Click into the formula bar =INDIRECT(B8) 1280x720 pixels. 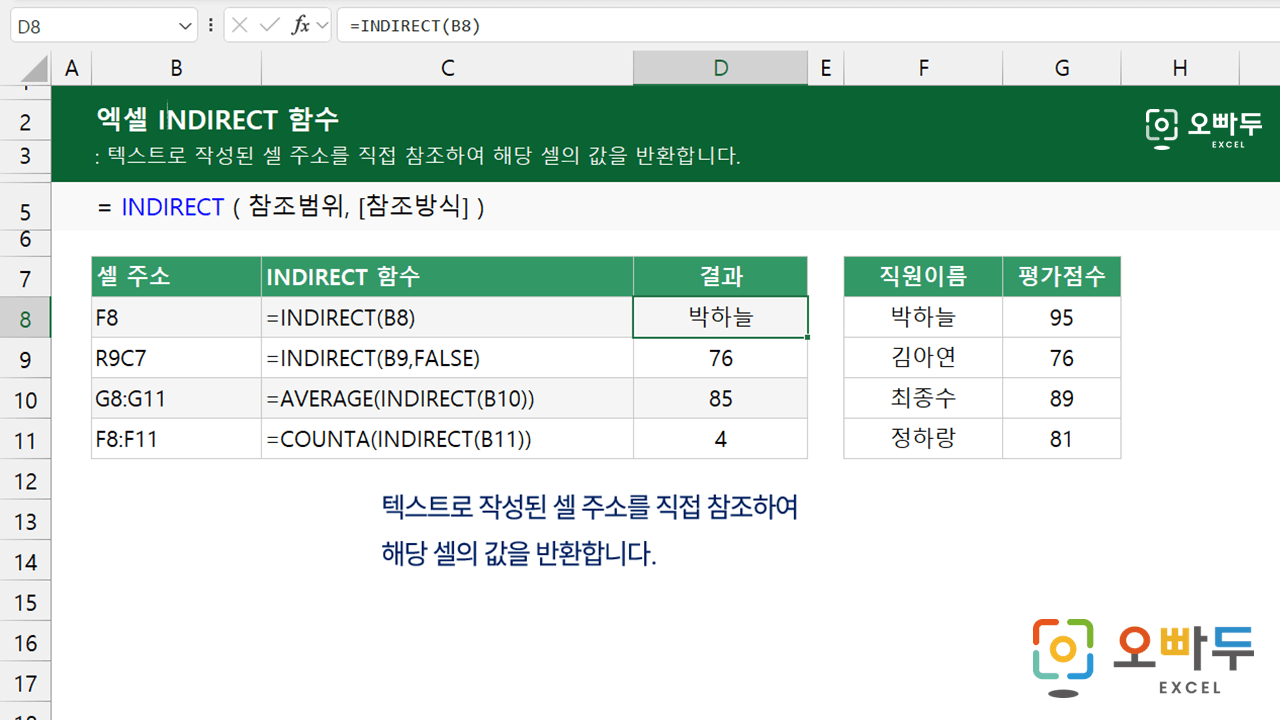808,26
